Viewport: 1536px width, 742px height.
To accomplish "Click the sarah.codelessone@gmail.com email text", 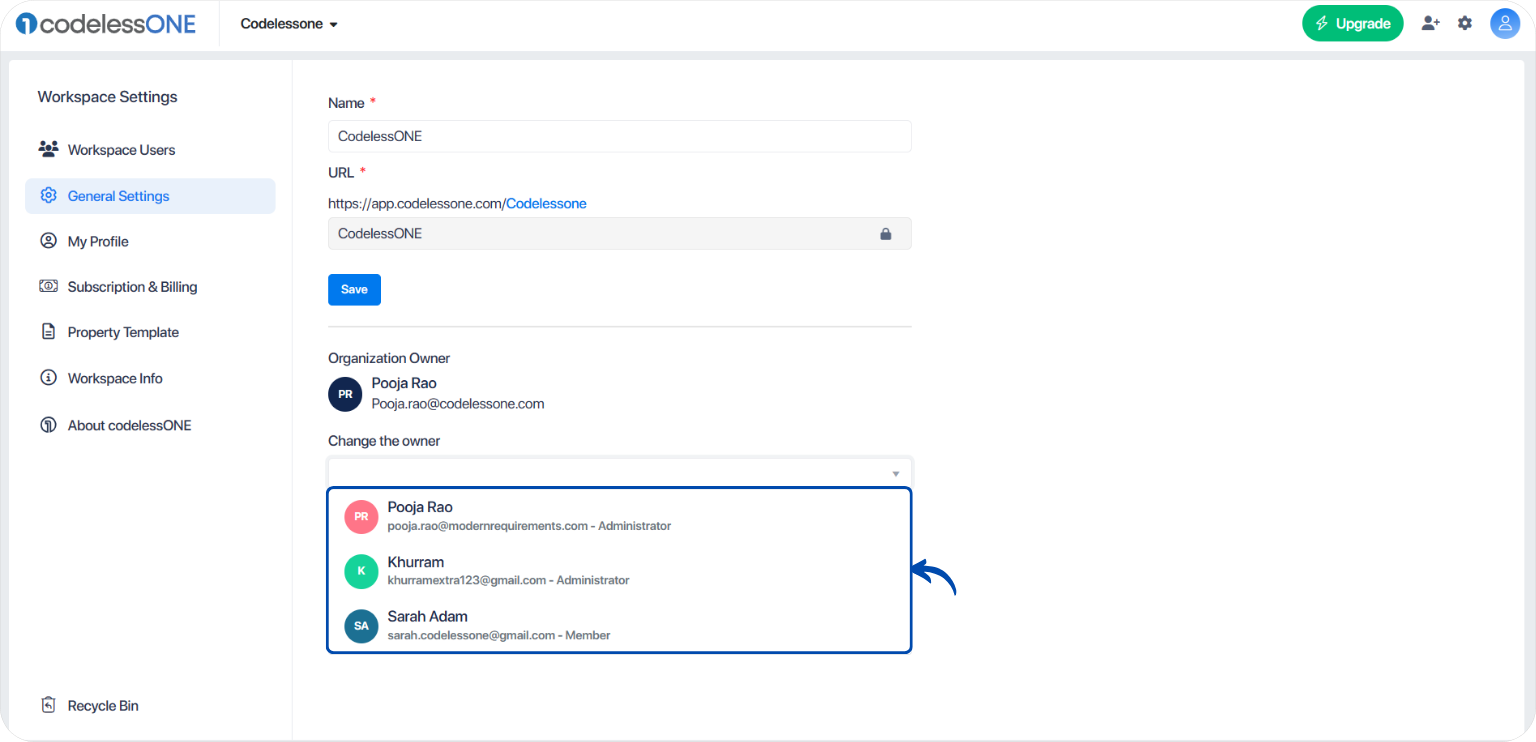I will pos(471,635).
